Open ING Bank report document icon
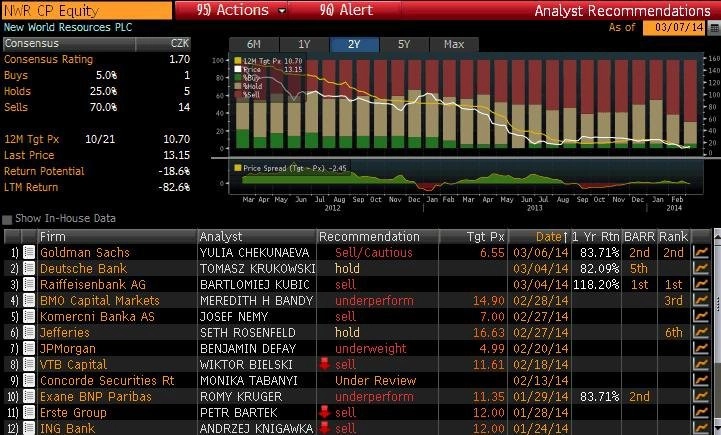The height and width of the screenshot is (435, 721). pos(29,429)
